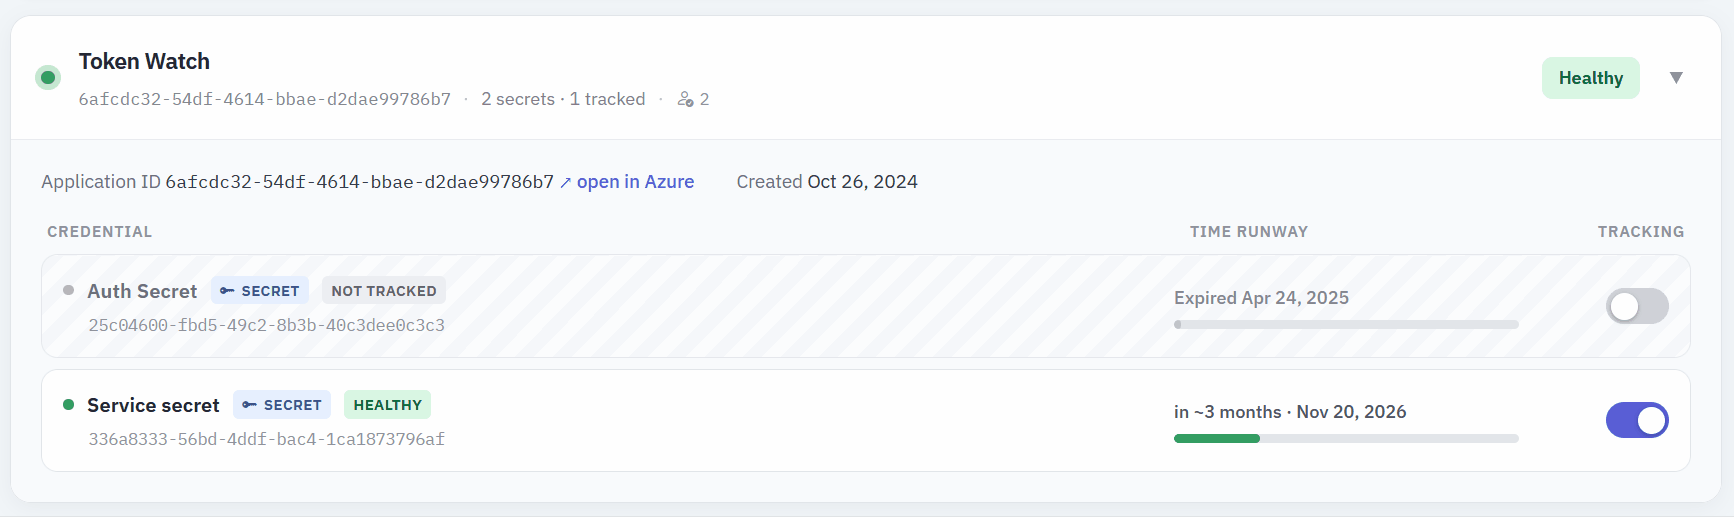The height and width of the screenshot is (517, 1734).
Task: Click the green status dot beside Service secret
Action: 69,404
